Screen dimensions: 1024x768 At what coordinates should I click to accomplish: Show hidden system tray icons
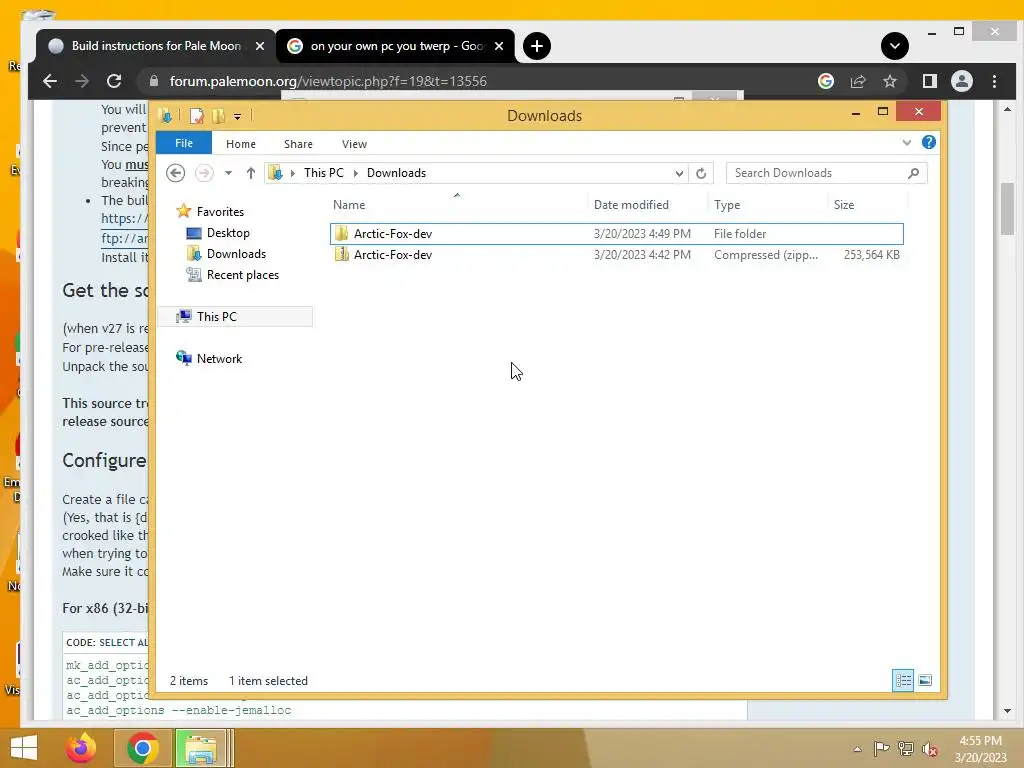click(x=857, y=749)
